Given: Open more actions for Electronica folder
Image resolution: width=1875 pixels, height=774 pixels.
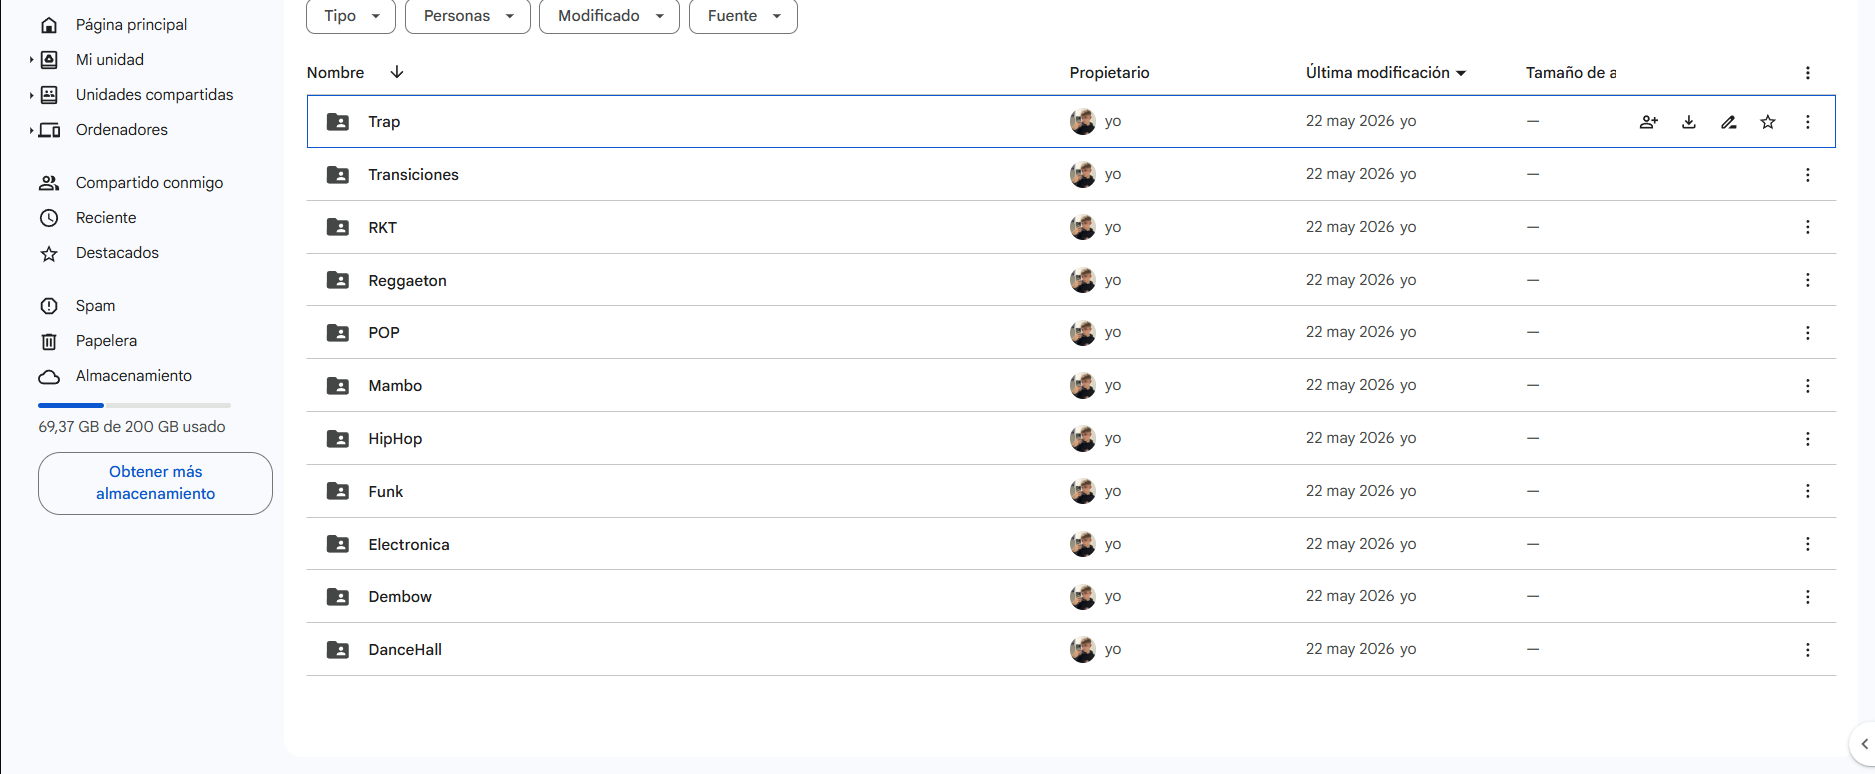Looking at the screenshot, I should coord(1808,544).
